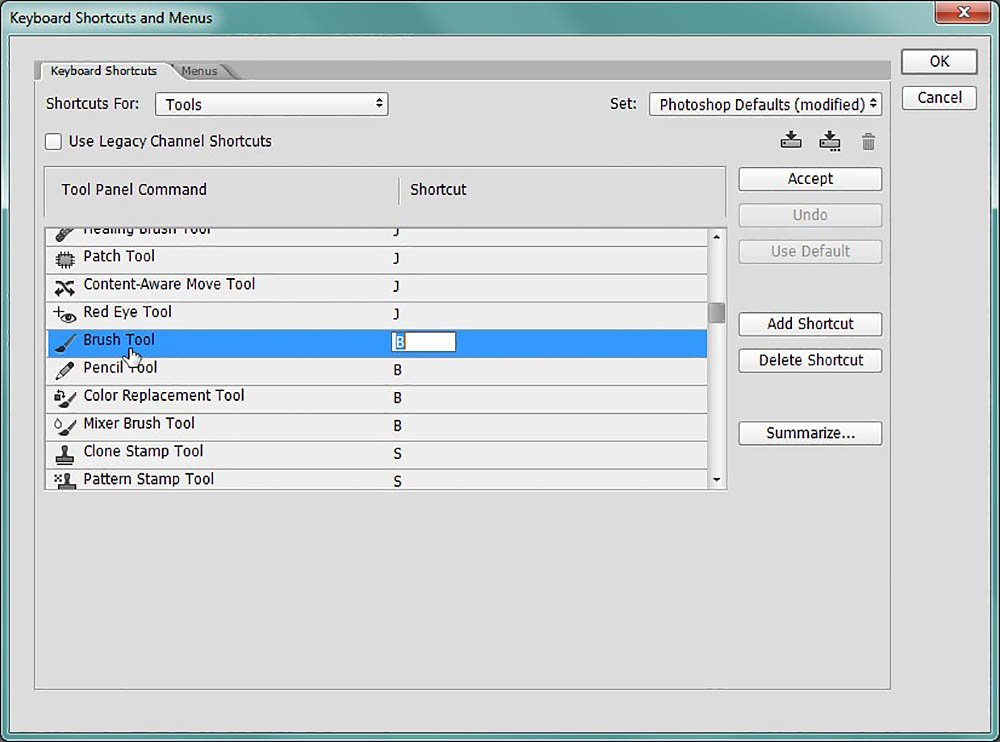Screen dimensions: 1000x742
Task: Select the Clone Stamp Tool row label
Action: tap(143, 451)
